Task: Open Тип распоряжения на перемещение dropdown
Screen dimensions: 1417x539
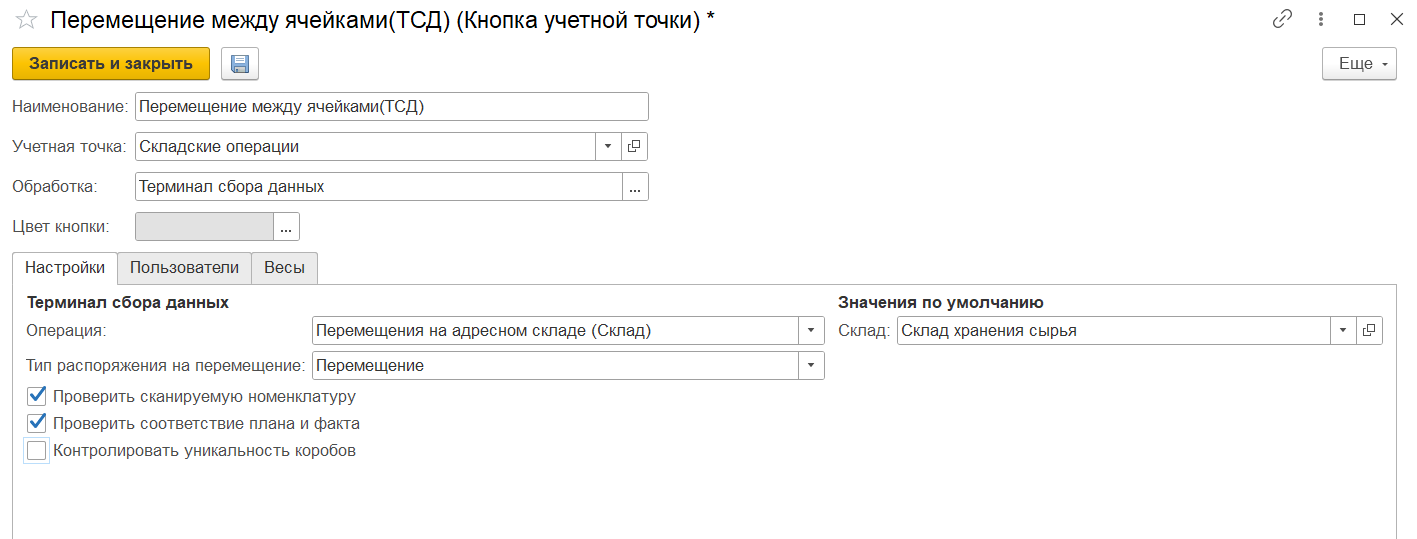Action: [x=811, y=366]
